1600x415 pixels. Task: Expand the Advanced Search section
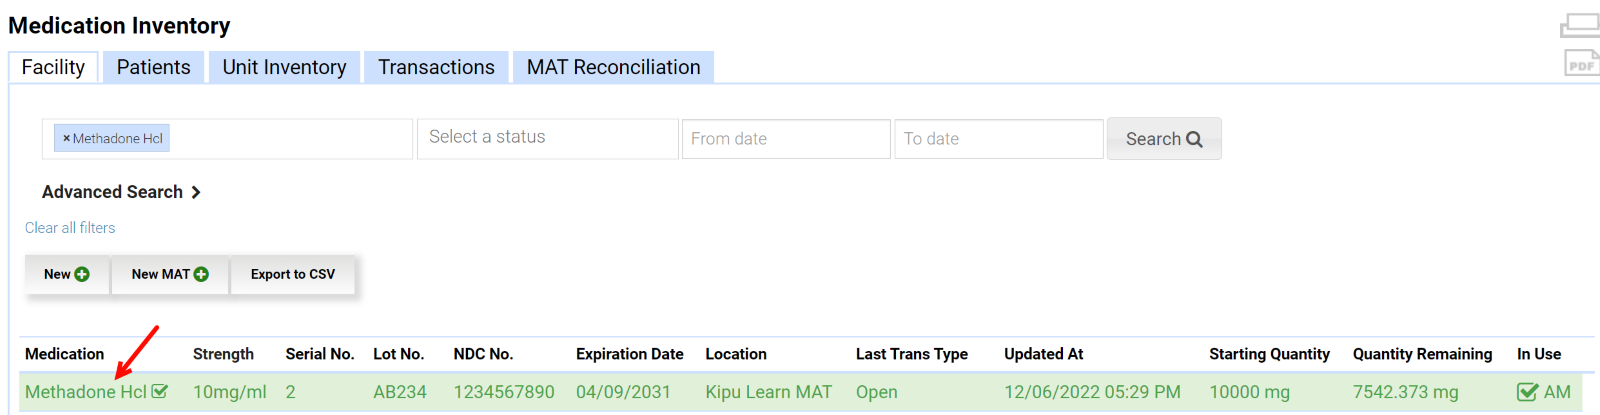[x=121, y=192]
